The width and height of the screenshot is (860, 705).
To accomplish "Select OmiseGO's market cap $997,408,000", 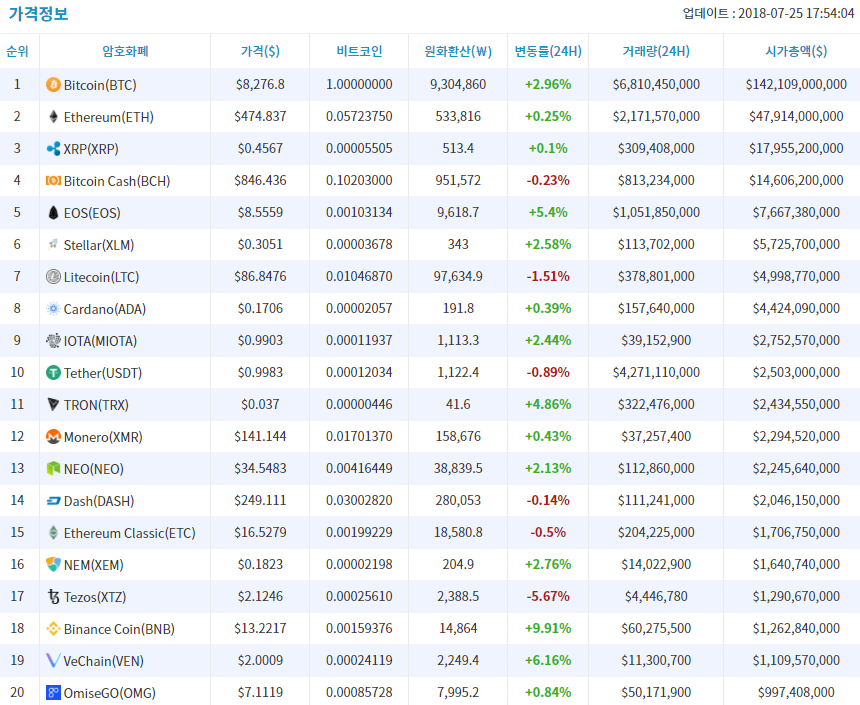I will click(x=796, y=692).
